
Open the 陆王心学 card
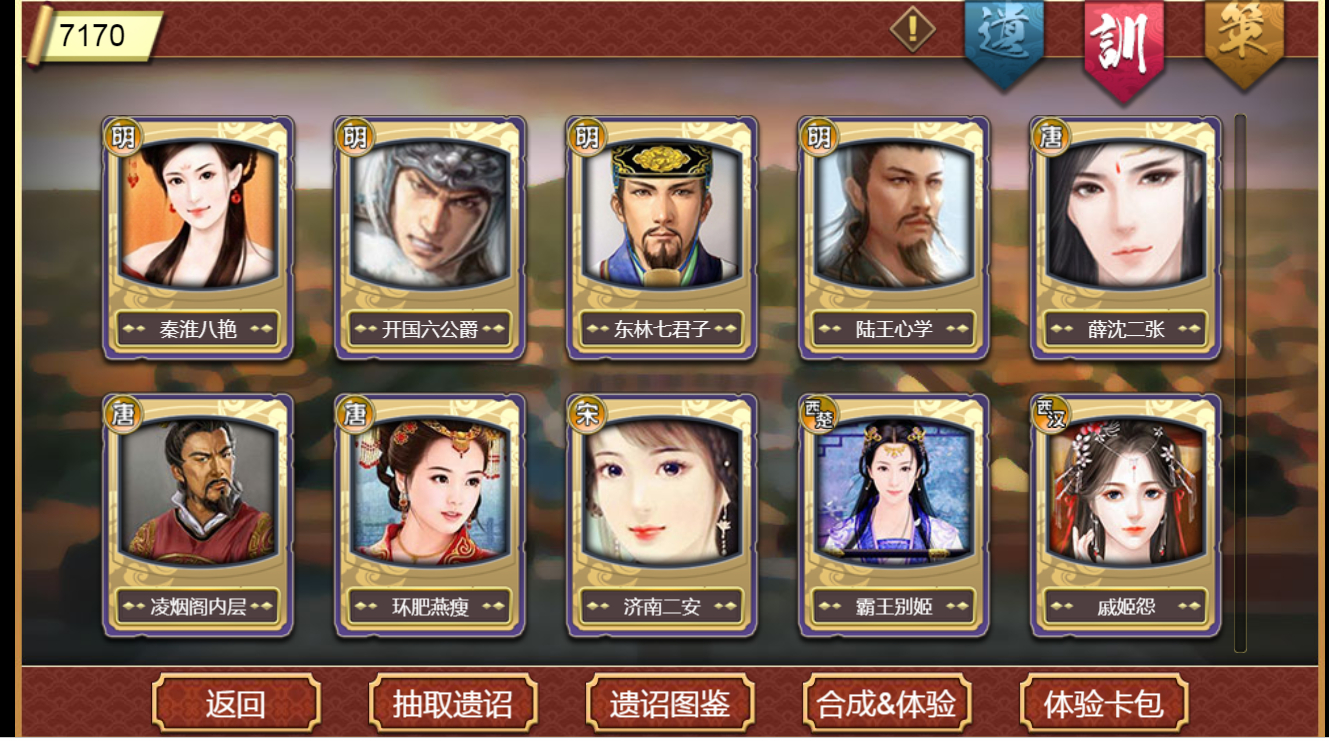pyautogui.click(x=894, y=238)
